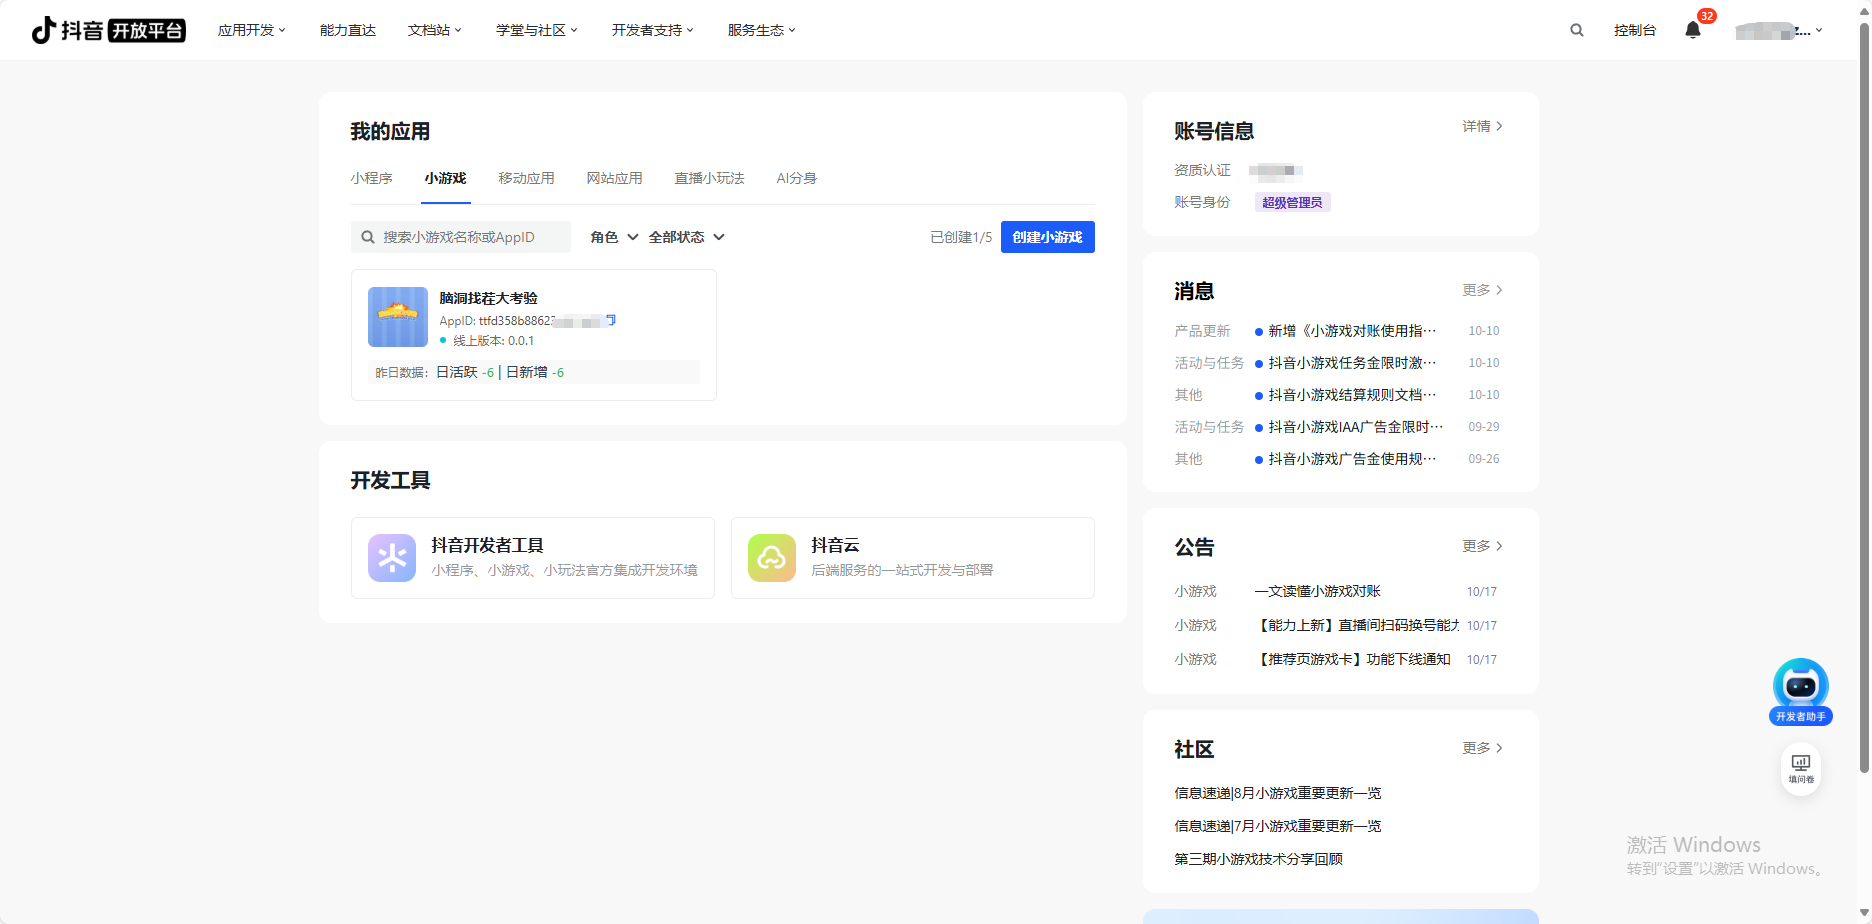Click the 创建小游戏 button
Viewport: 1872px width, 924px height.
pos(1047,237)
